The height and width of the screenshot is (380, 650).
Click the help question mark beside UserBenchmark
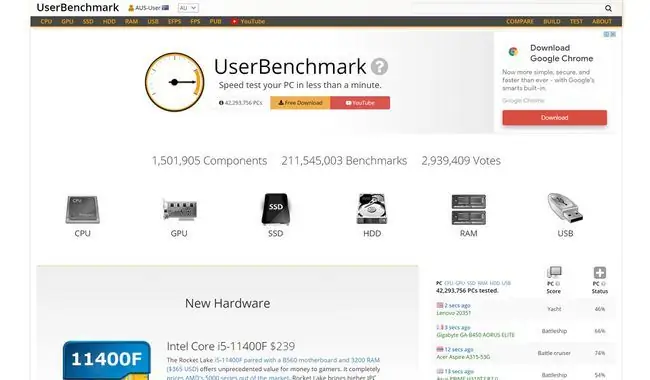[x=379, y=66]
